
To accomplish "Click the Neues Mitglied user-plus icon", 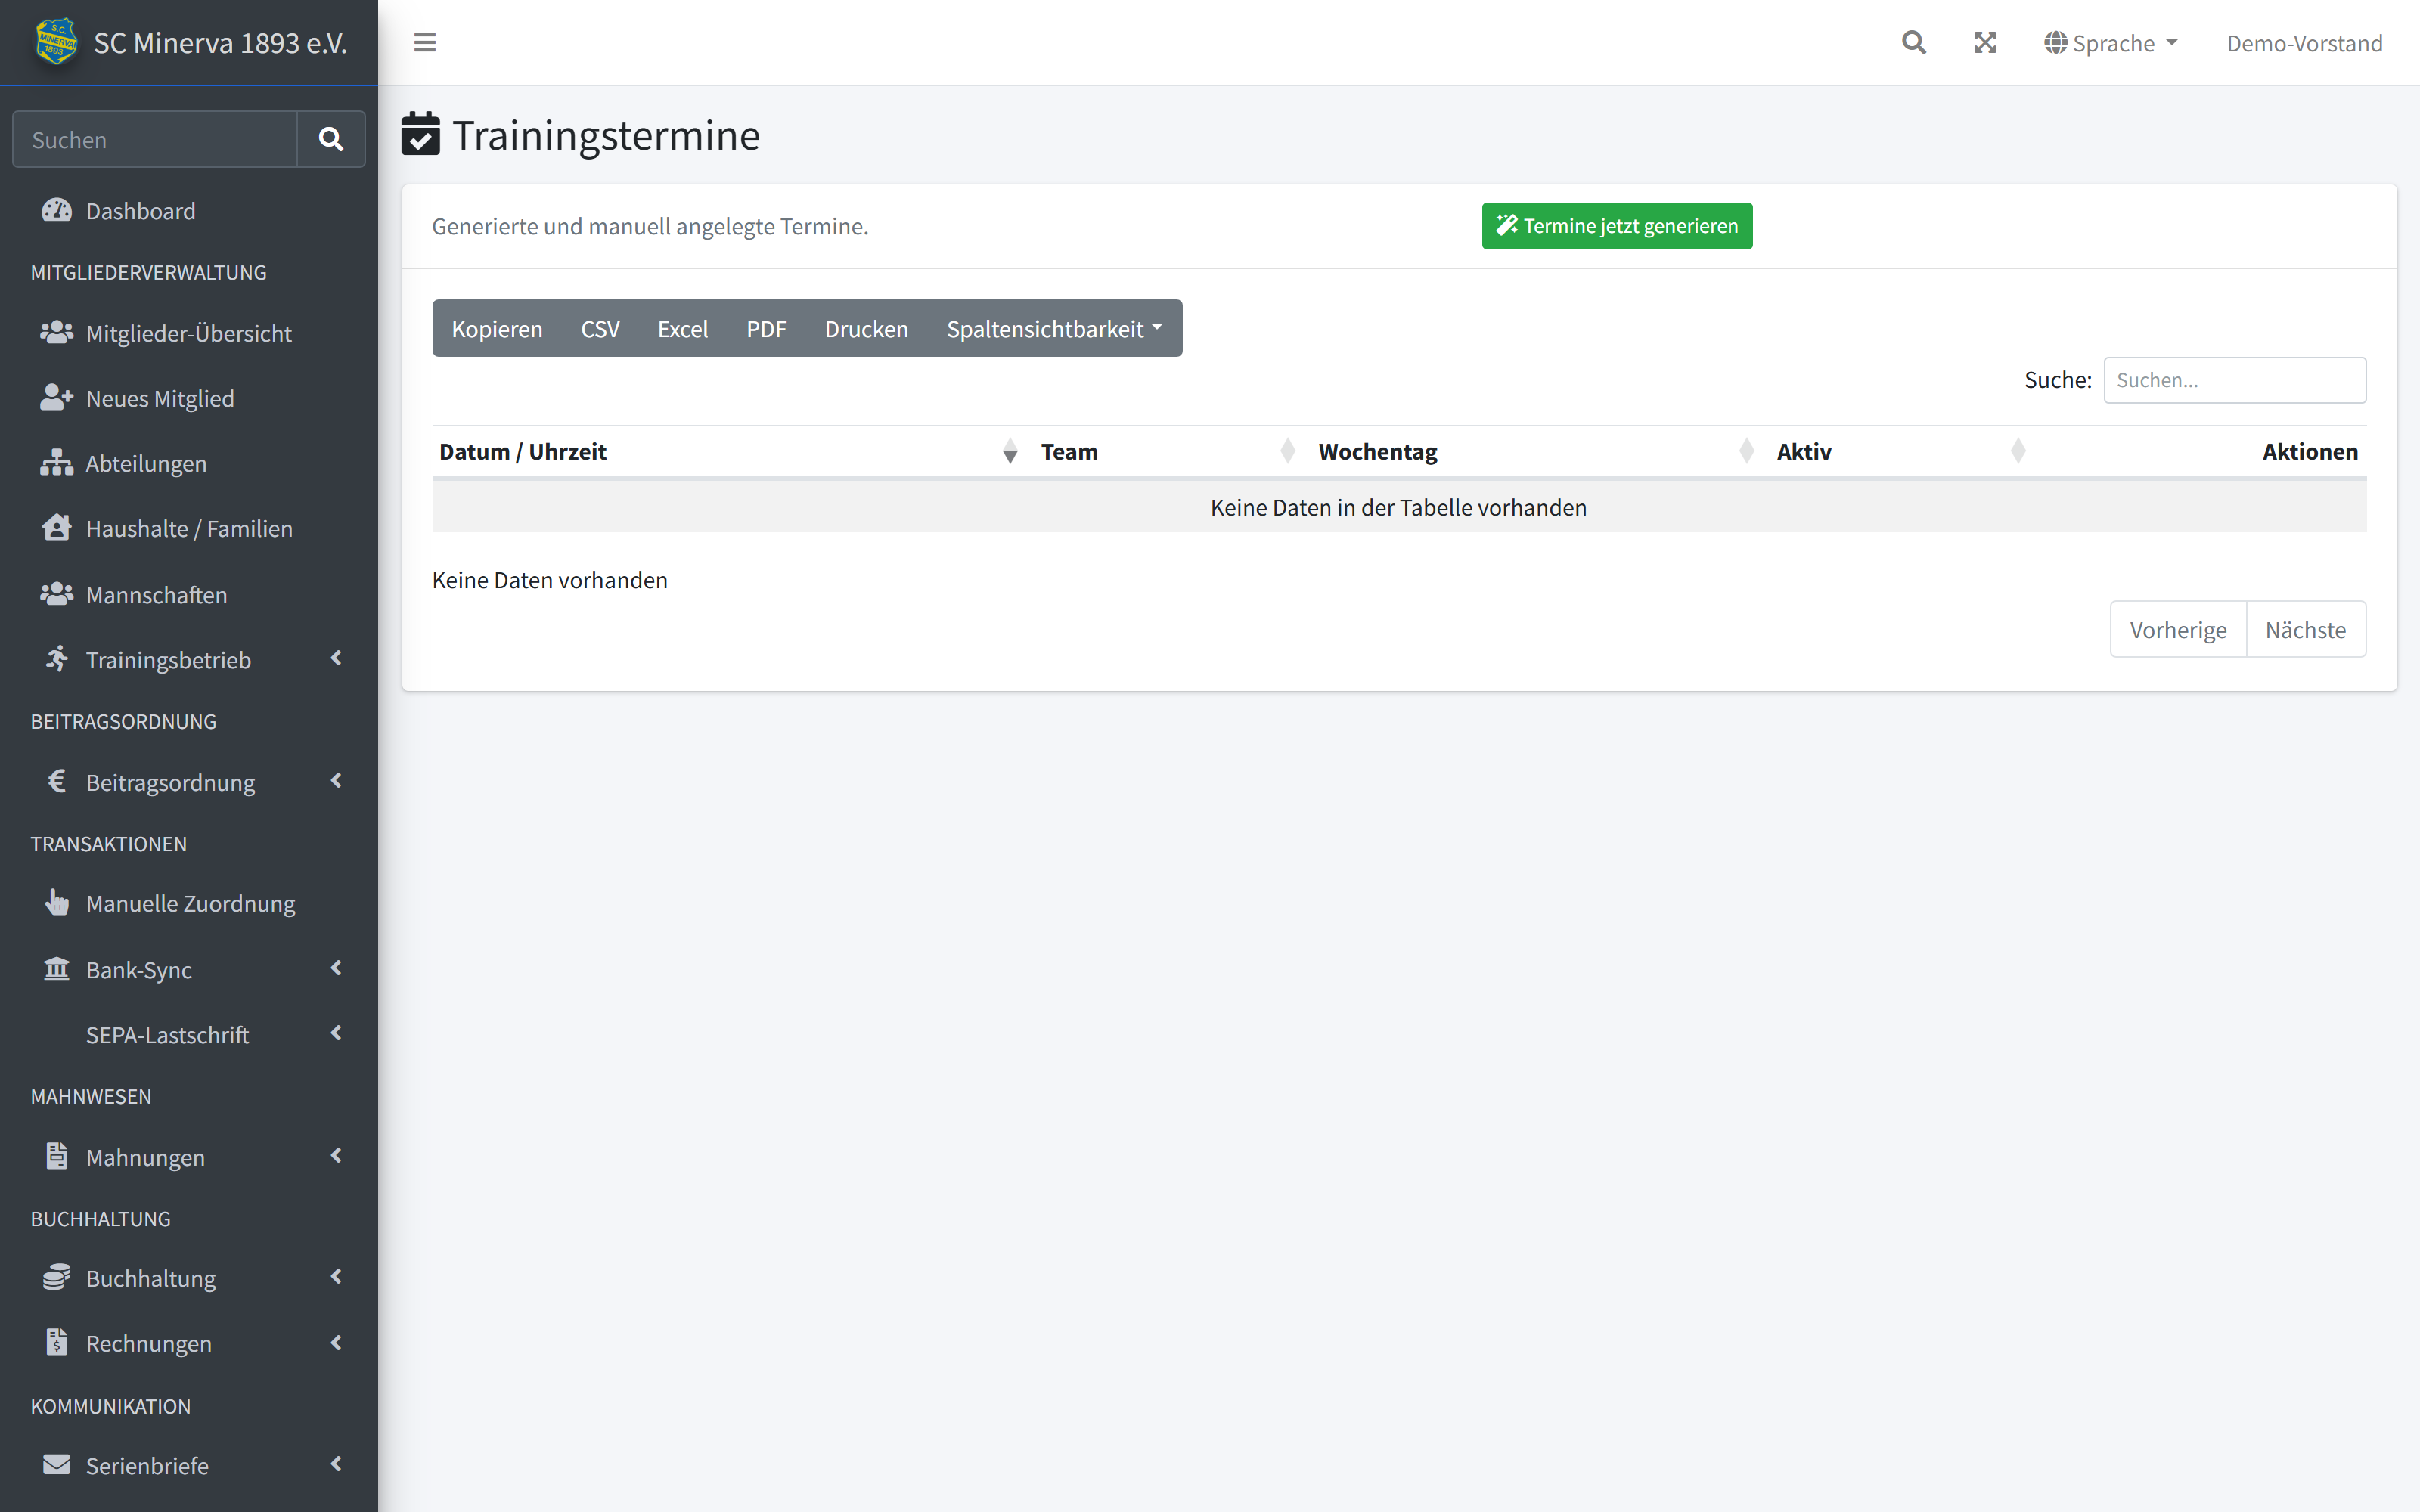I will [57, 397].
